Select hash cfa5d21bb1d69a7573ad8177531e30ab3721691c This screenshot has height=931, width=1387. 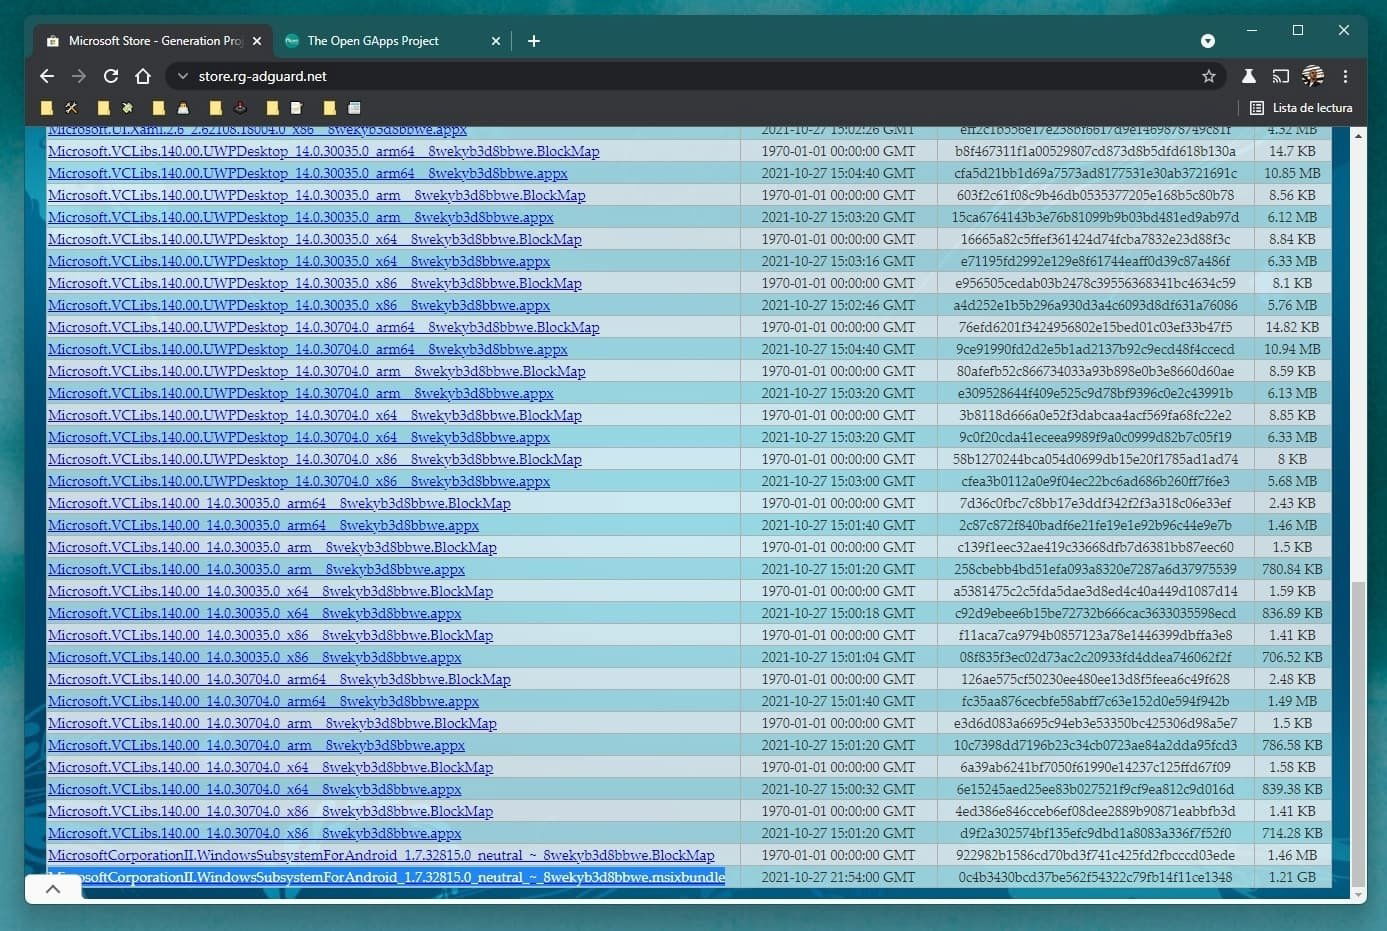pyautogui.click(x=1095, y=173)
